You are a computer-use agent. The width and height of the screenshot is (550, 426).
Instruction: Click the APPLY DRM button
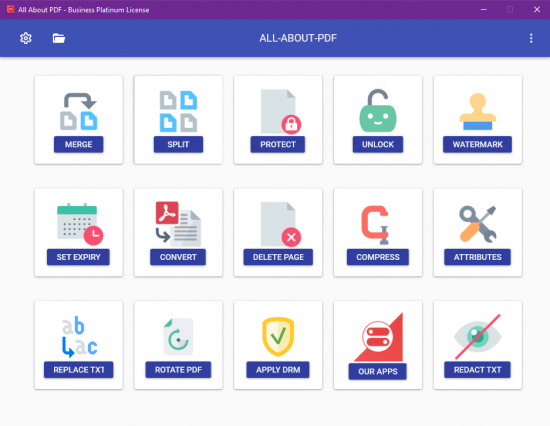click(278, 370)
